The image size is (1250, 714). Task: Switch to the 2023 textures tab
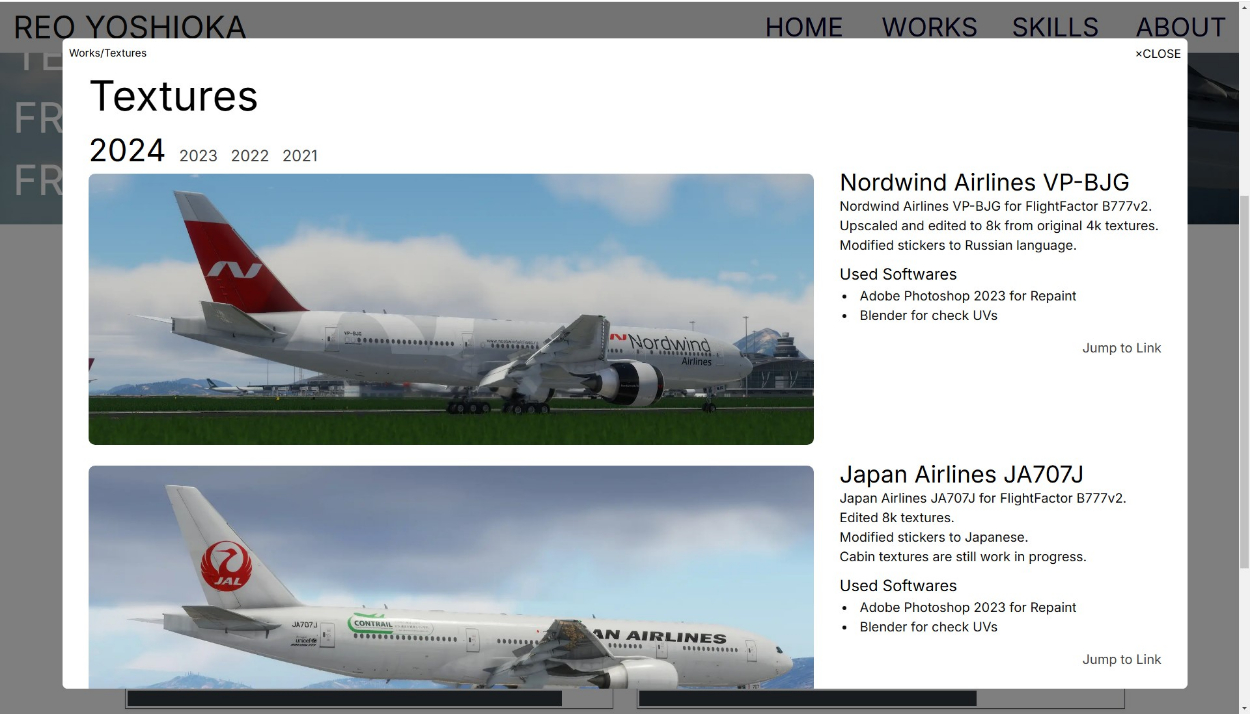pos(198,156)
